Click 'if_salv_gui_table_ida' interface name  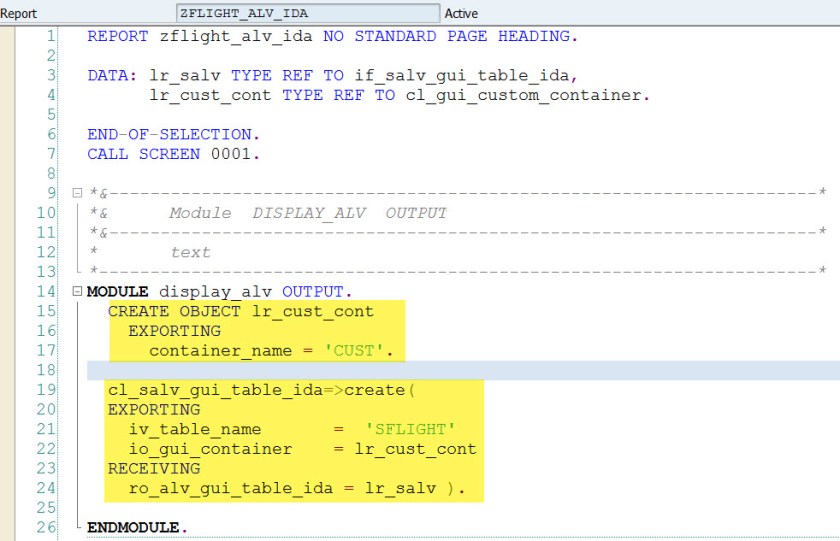tap(461, 76)
